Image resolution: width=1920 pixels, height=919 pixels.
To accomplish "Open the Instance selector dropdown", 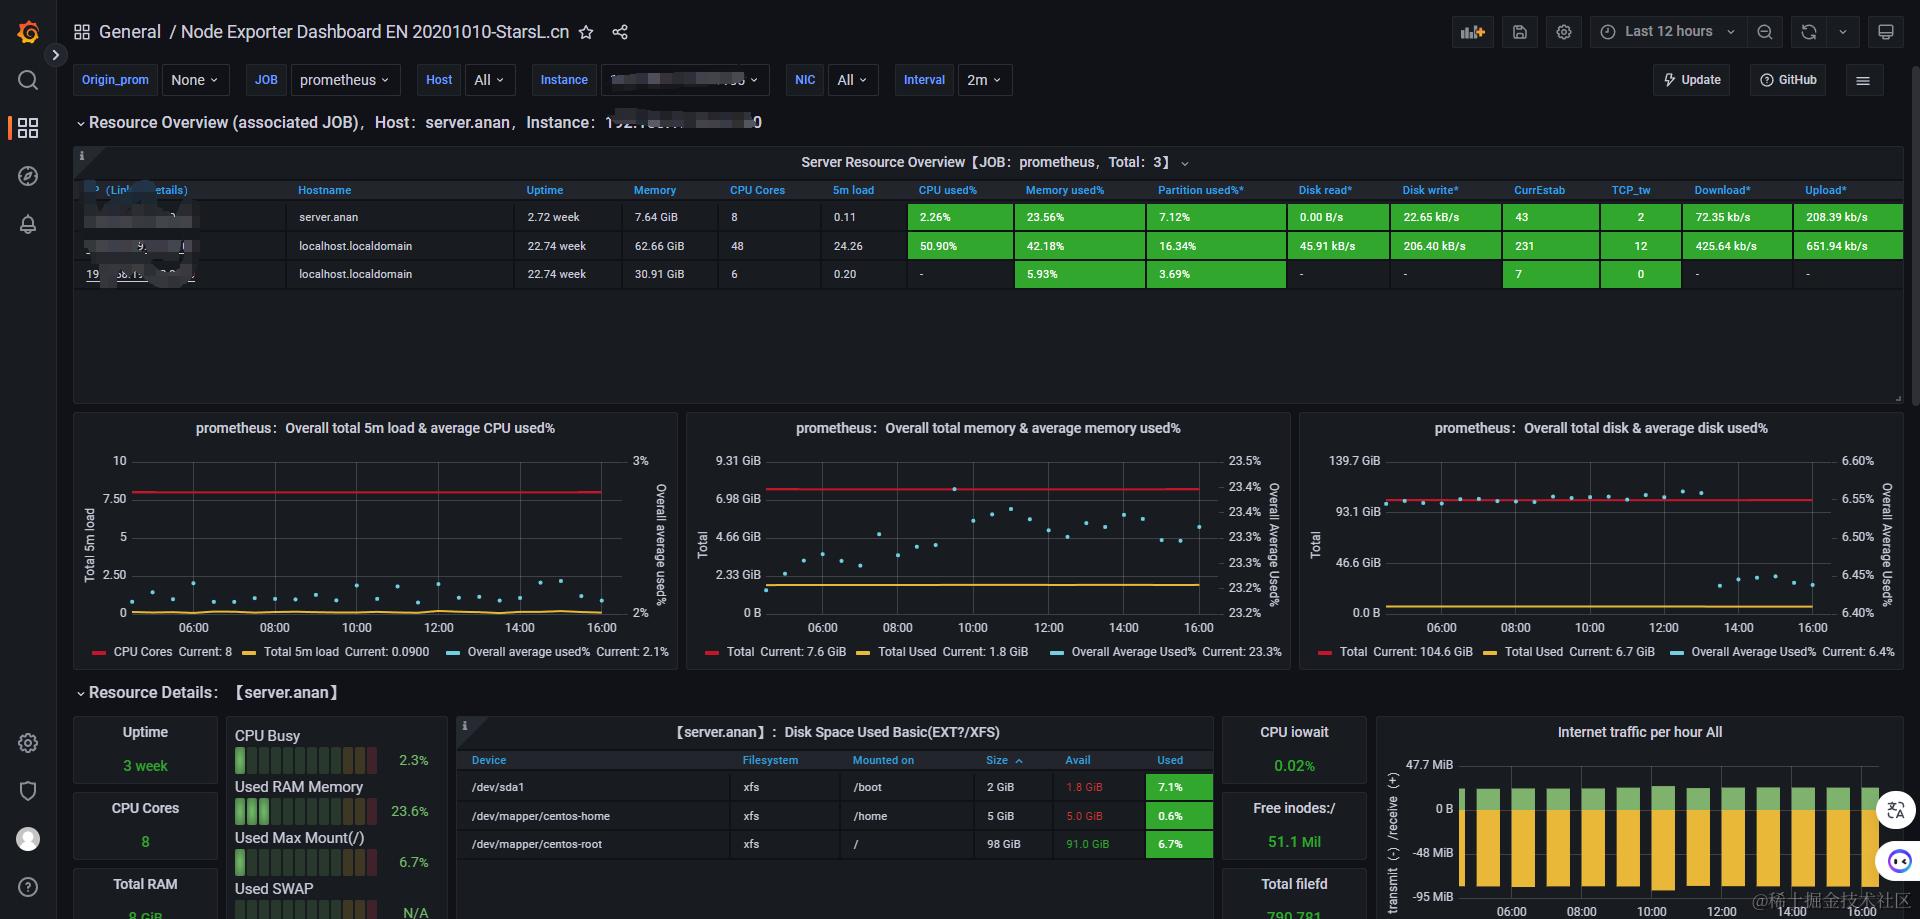I will point(684,80).
